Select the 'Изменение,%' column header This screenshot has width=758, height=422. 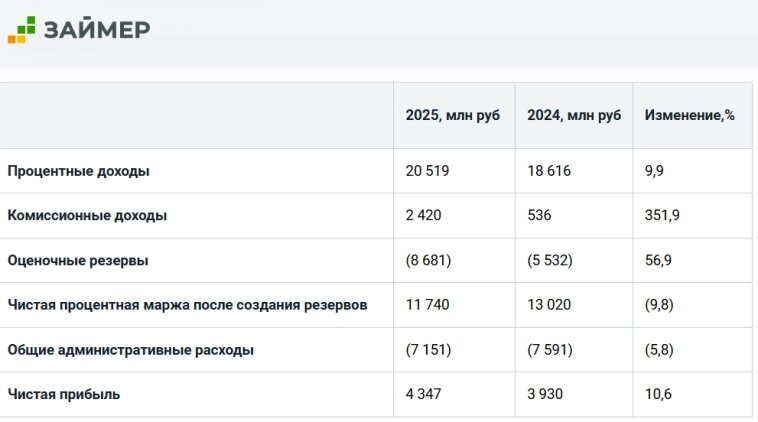pos(689,115)
